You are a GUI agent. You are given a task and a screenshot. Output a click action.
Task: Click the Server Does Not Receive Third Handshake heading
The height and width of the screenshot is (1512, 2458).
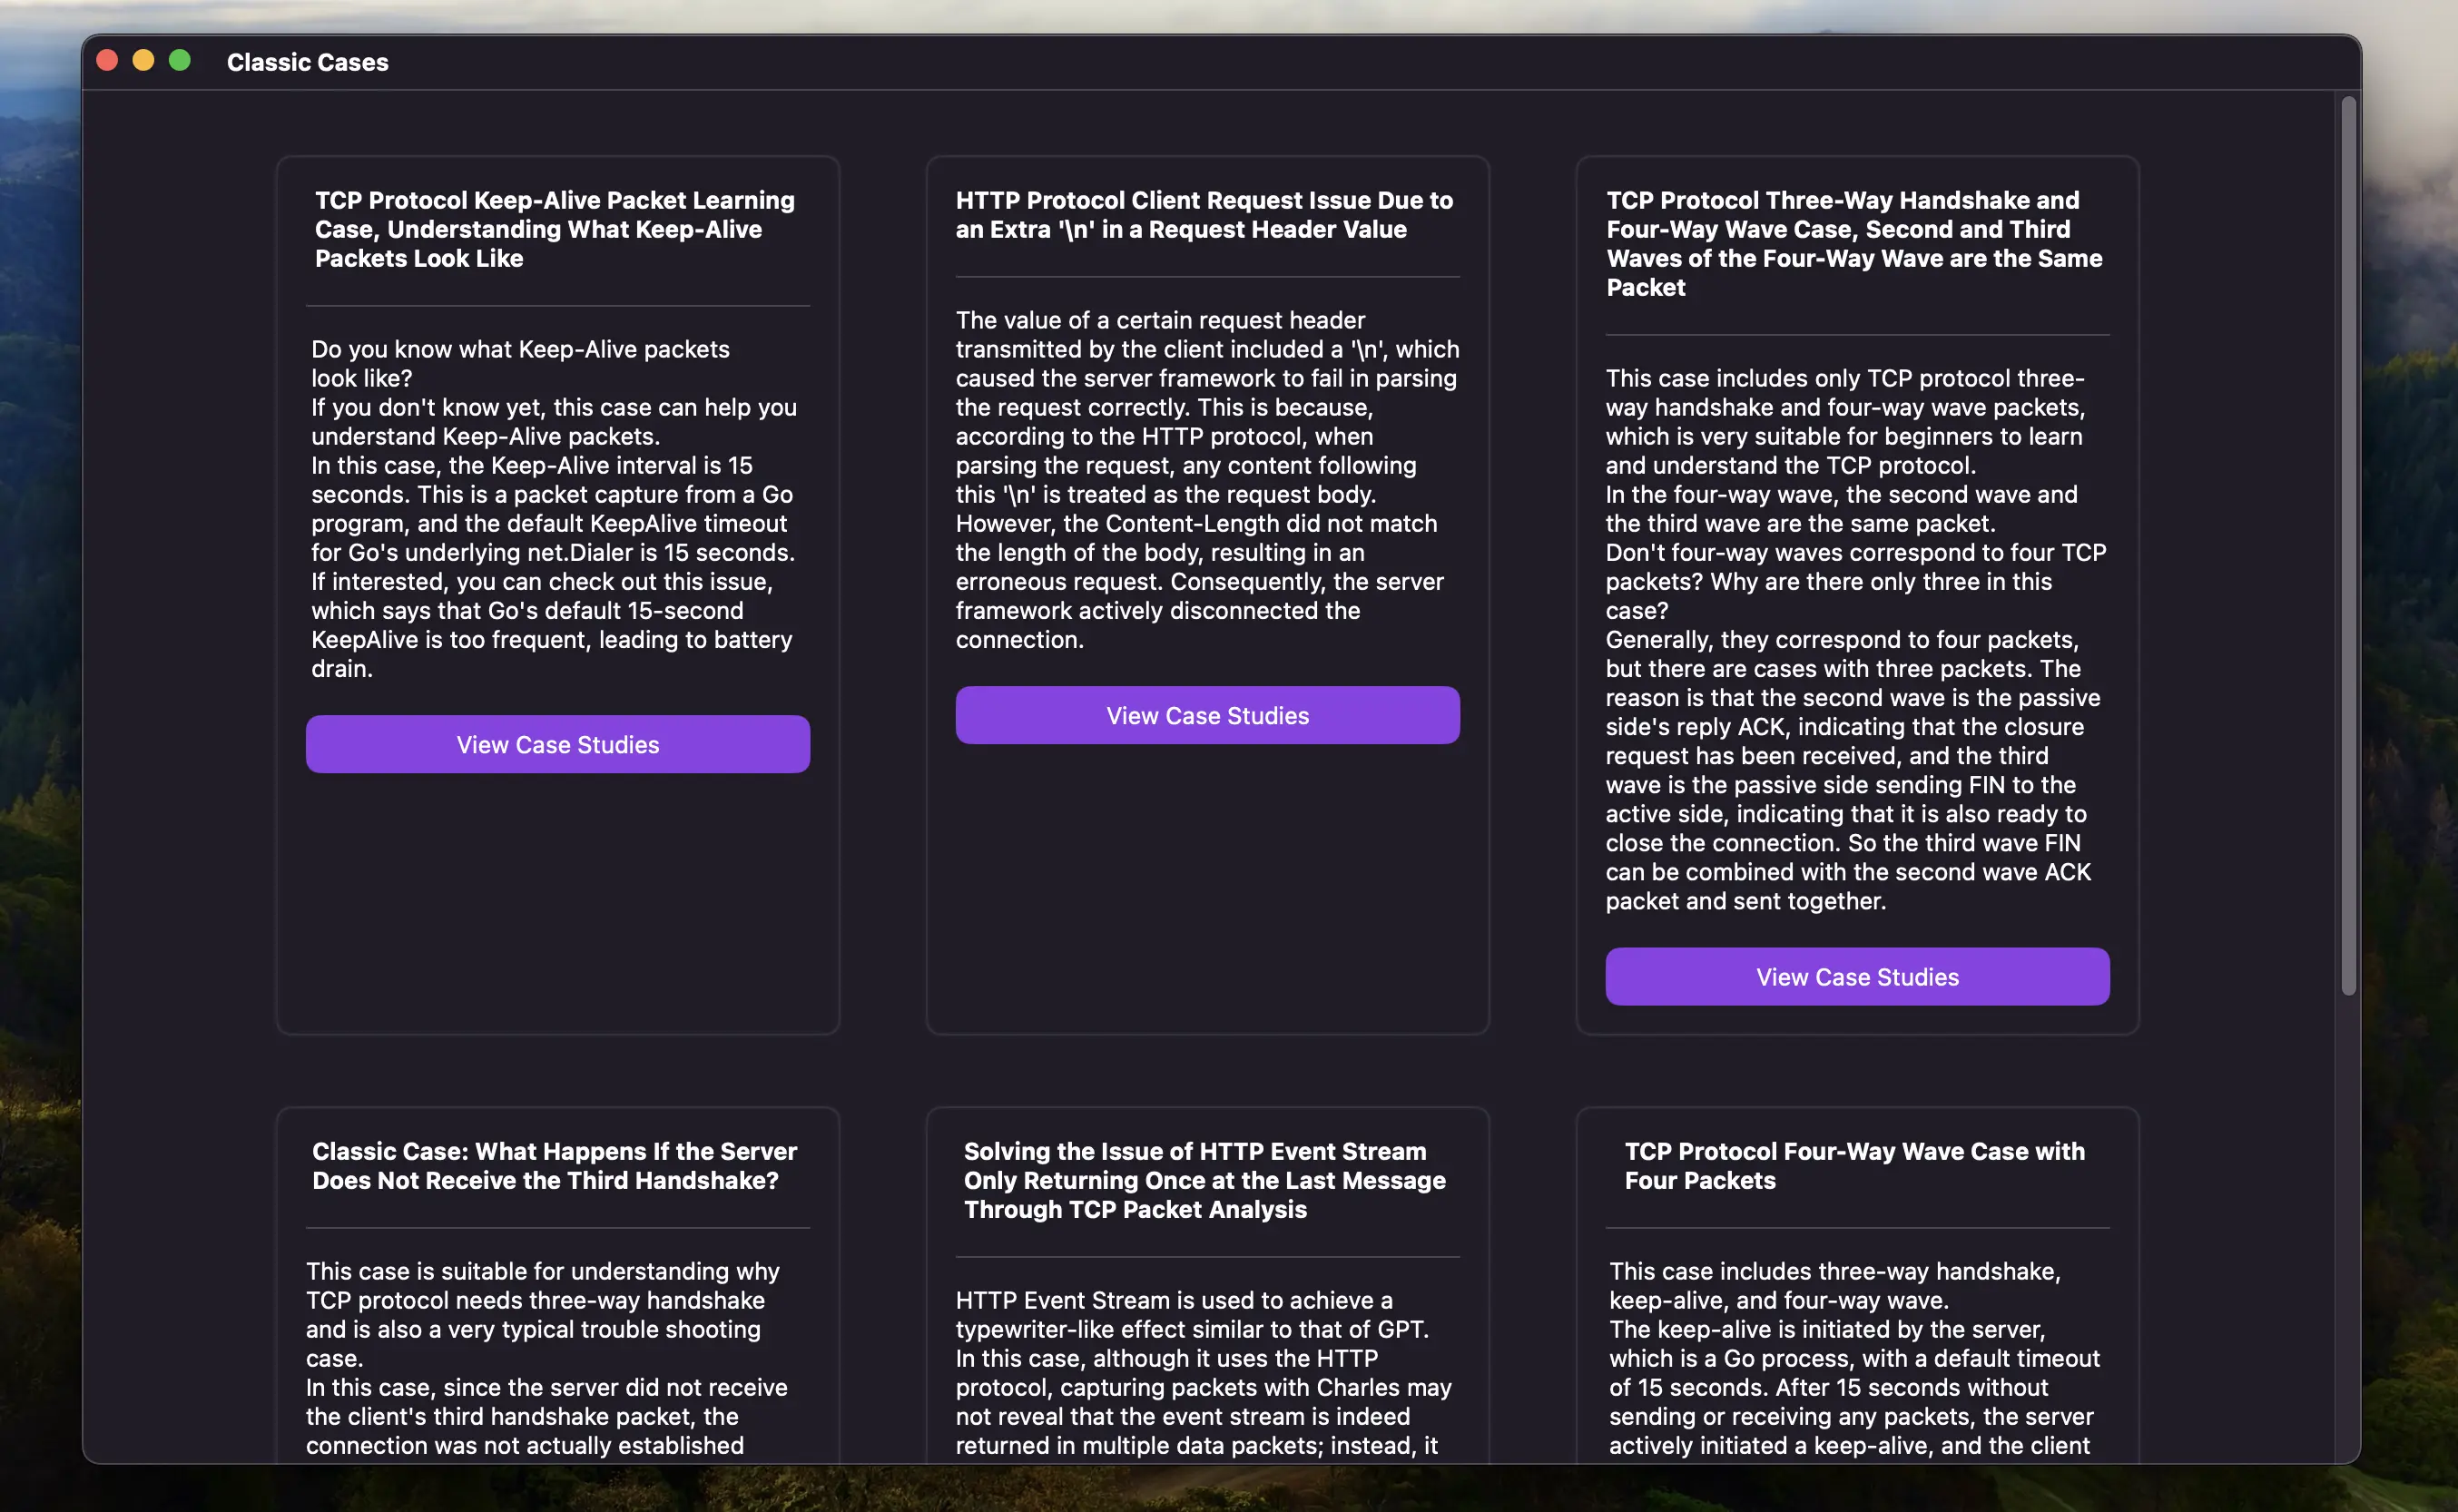(554, 1165)
